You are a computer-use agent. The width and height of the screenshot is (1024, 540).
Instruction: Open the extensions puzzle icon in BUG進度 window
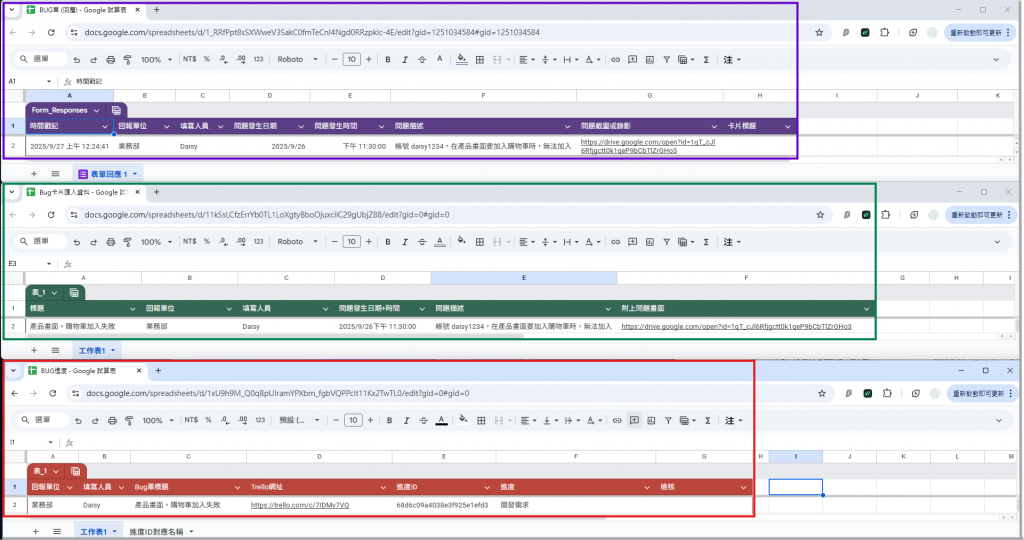coord(887,393)
